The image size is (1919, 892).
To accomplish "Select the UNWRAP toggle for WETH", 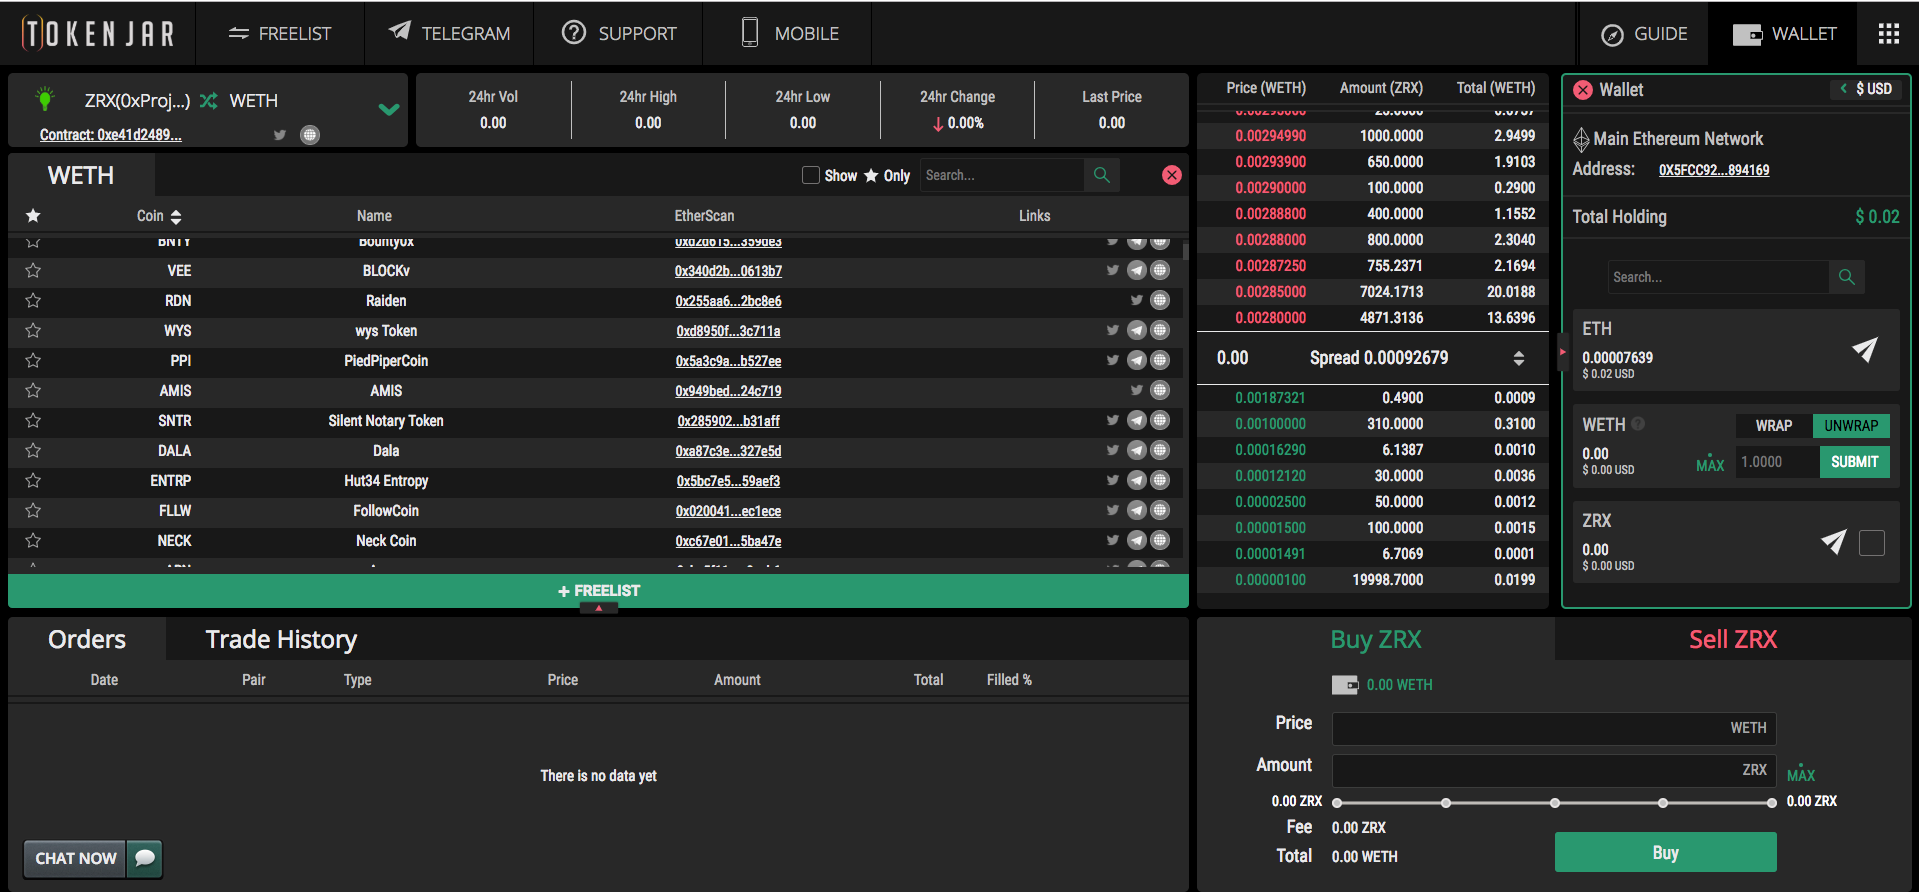I will [1851, 426].
